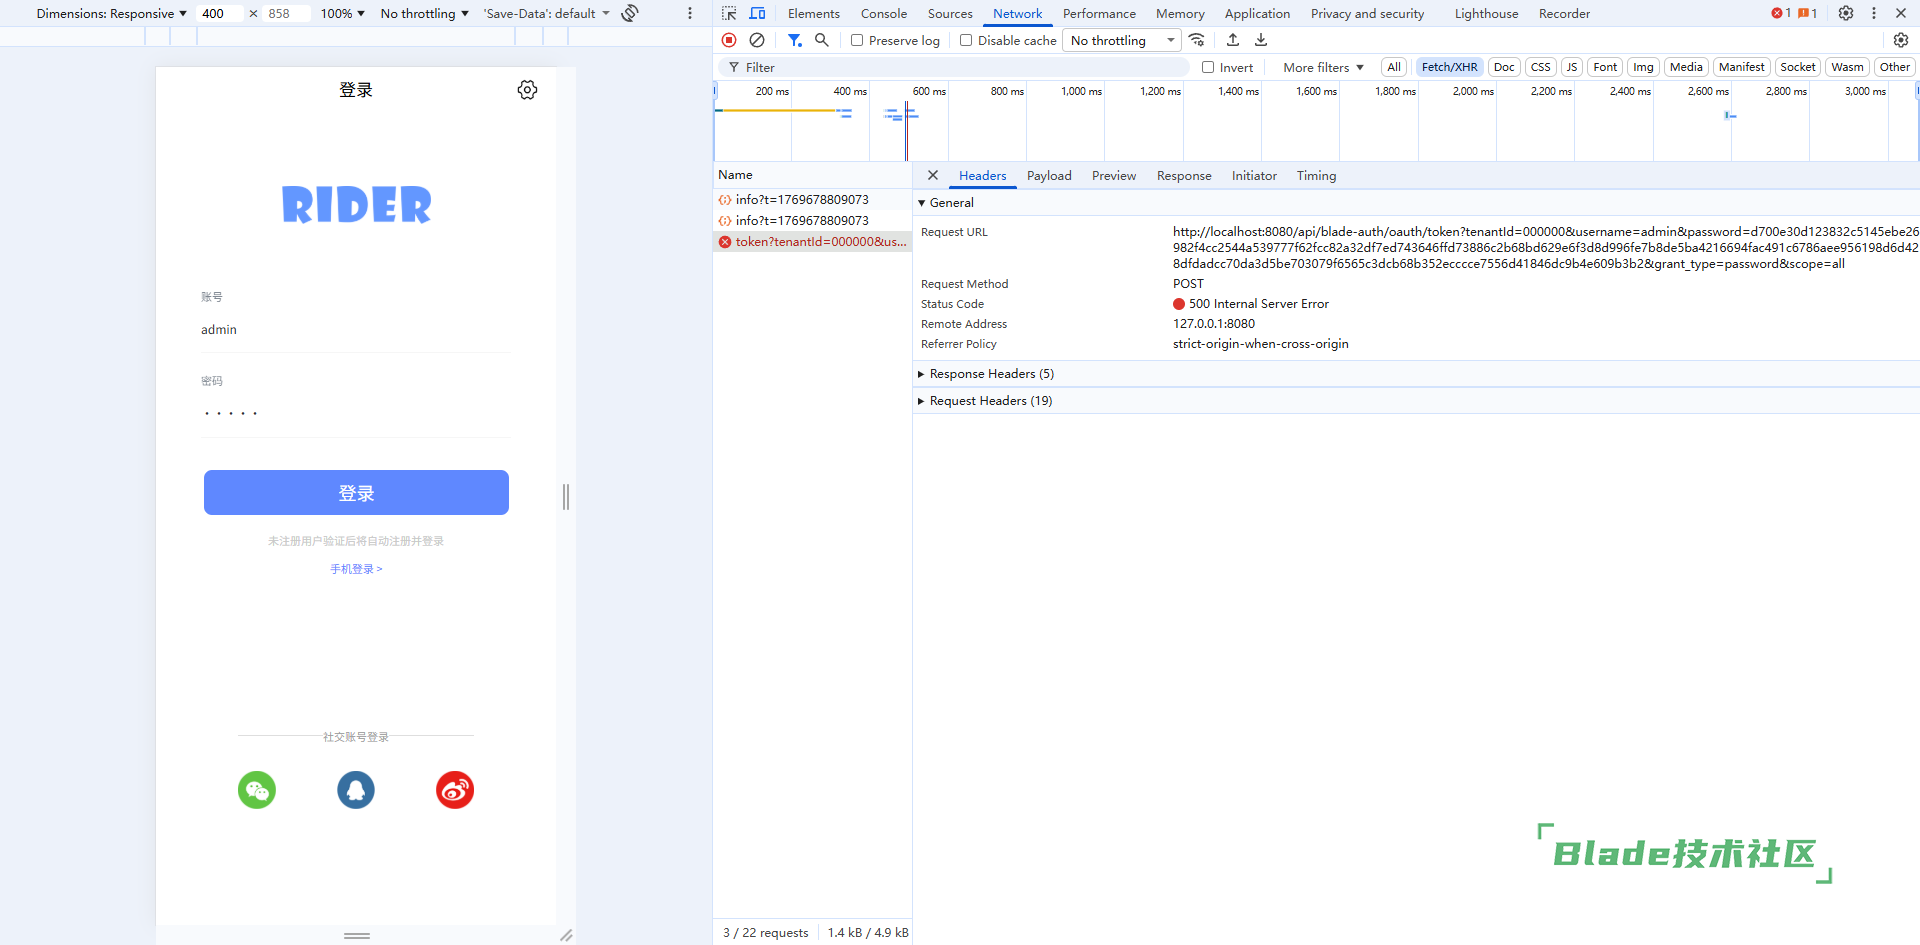Clear the network log
1920x945 pixels.
pos(757,40)
